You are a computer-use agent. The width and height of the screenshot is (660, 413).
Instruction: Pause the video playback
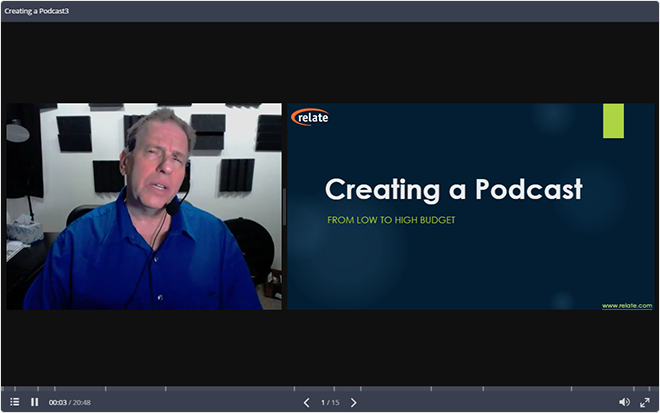pyautogui.click(x=35, y=402)
